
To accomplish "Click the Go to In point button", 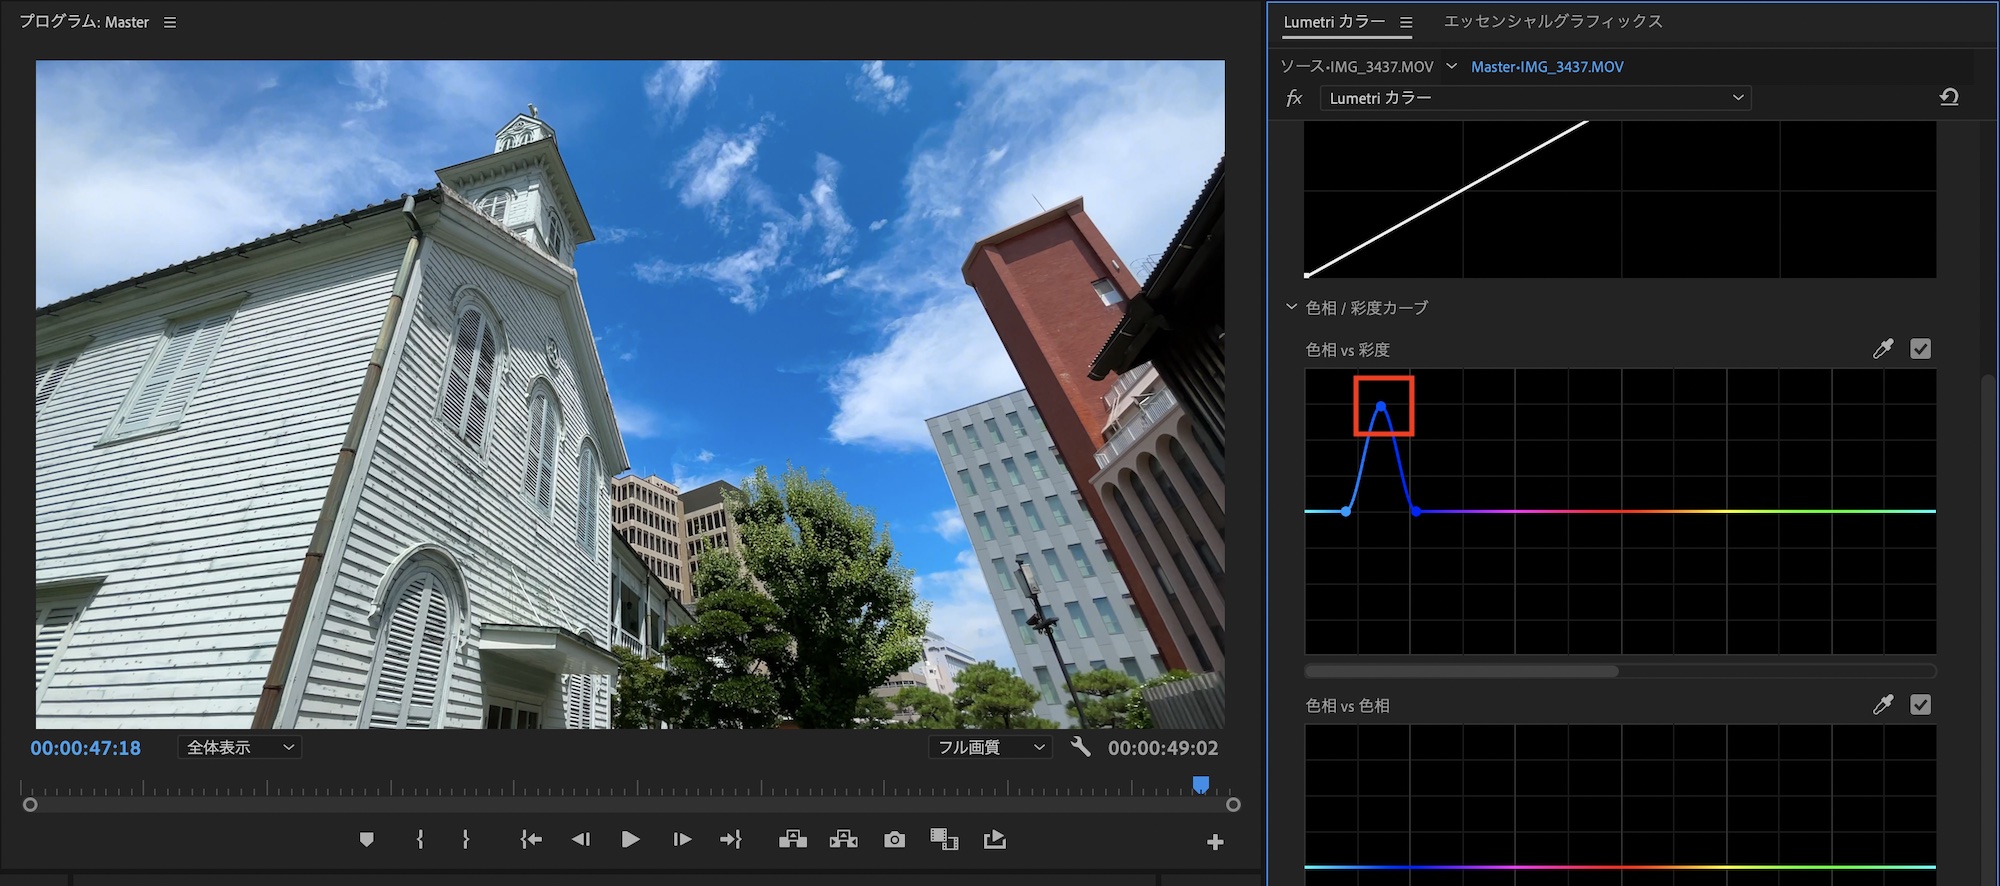I will click(531, 840).
